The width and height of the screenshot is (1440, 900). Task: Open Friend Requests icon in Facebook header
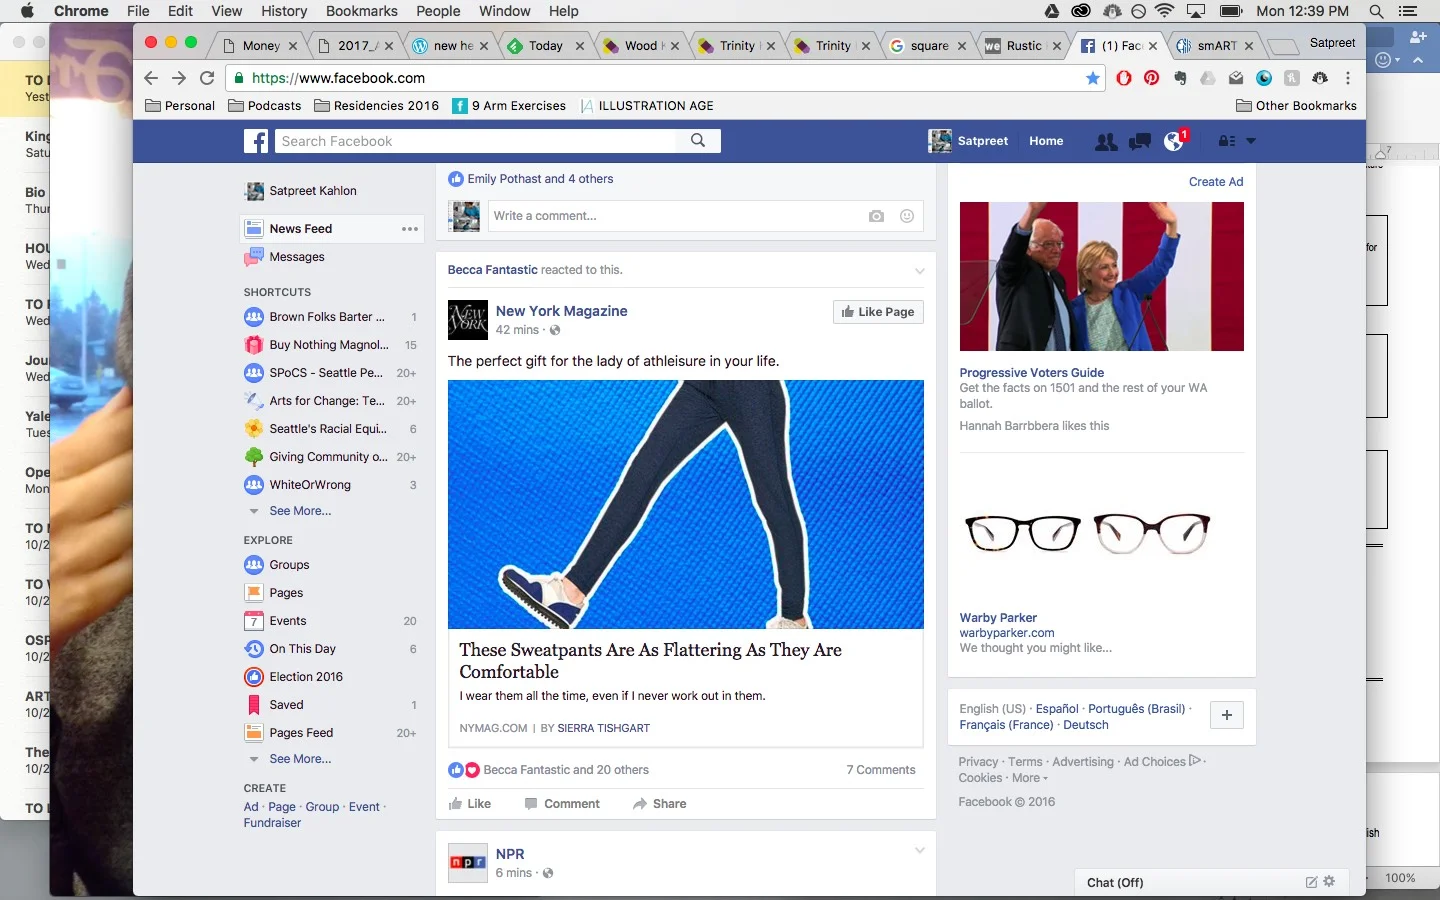point(1106,142)
